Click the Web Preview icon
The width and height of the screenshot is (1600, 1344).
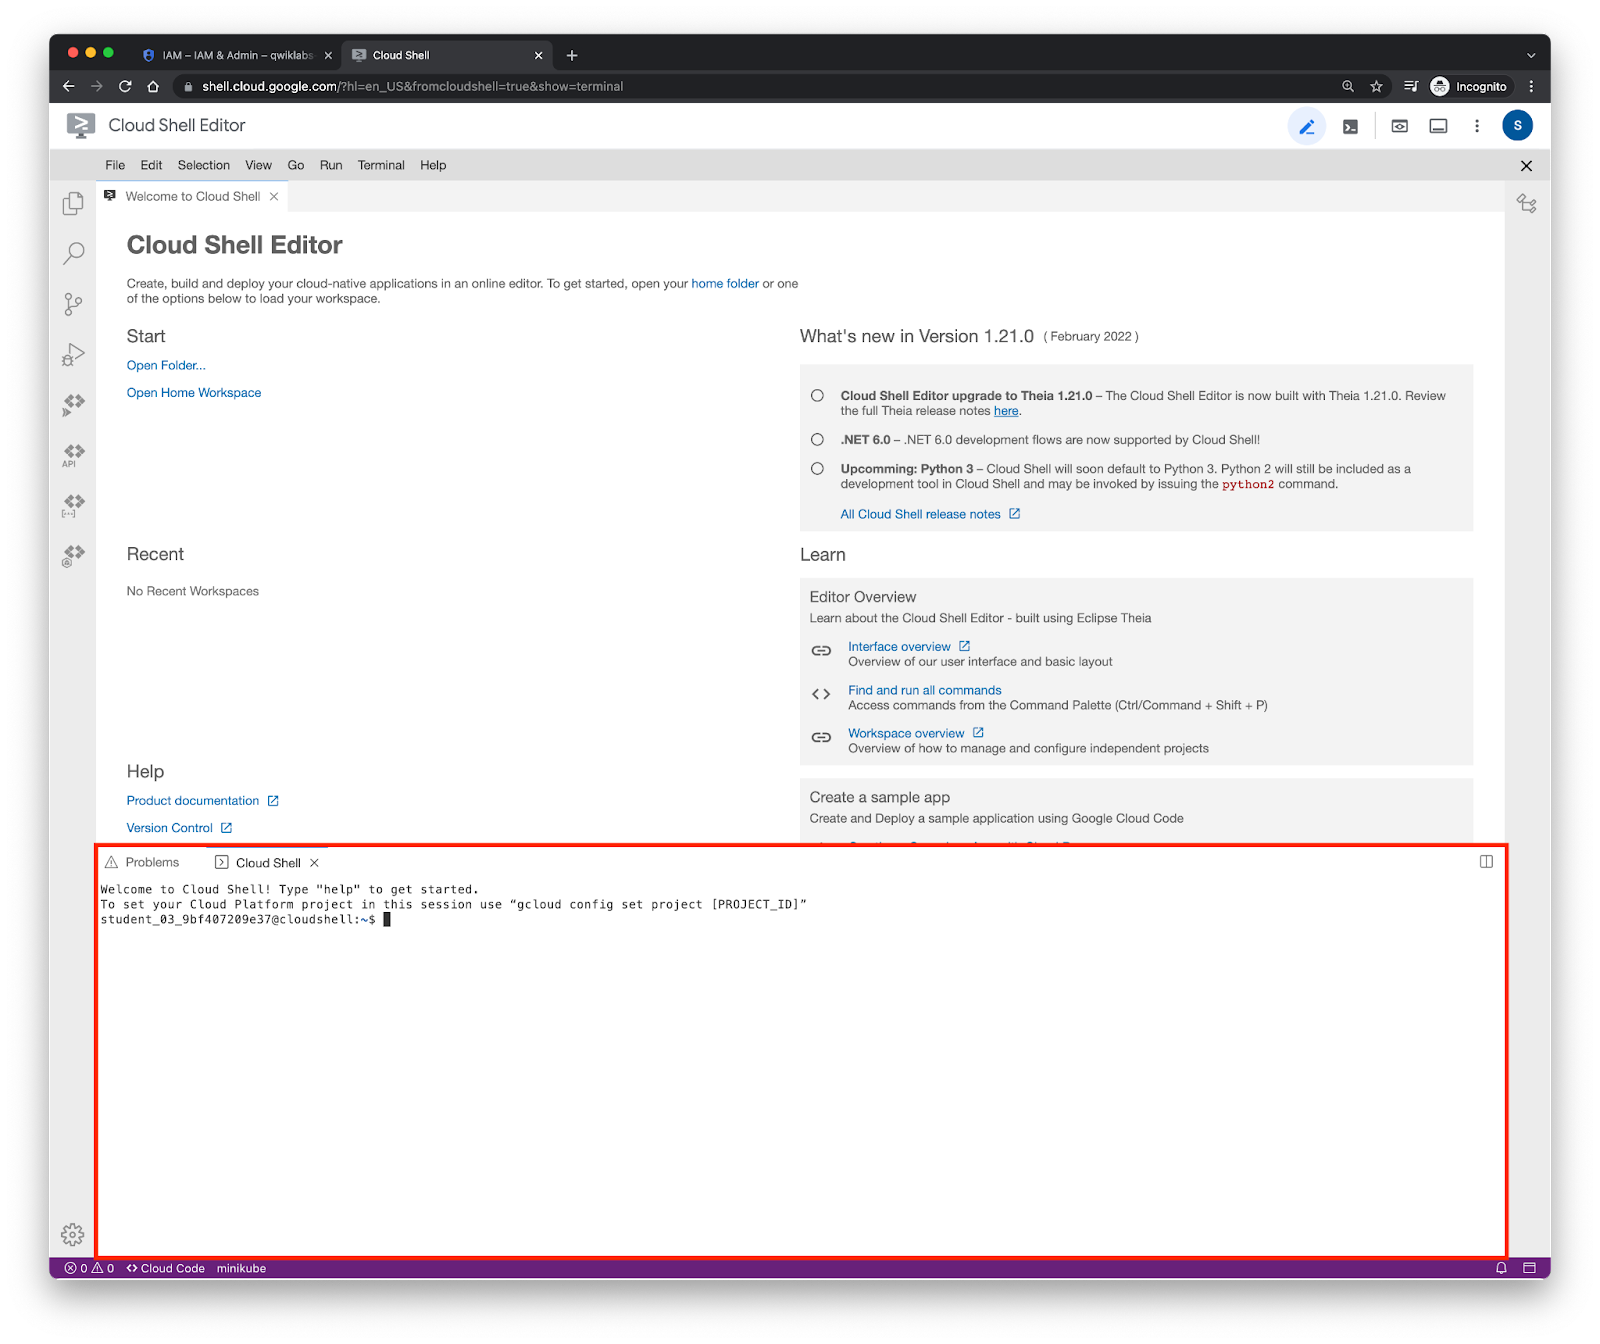coord(1399,126)
